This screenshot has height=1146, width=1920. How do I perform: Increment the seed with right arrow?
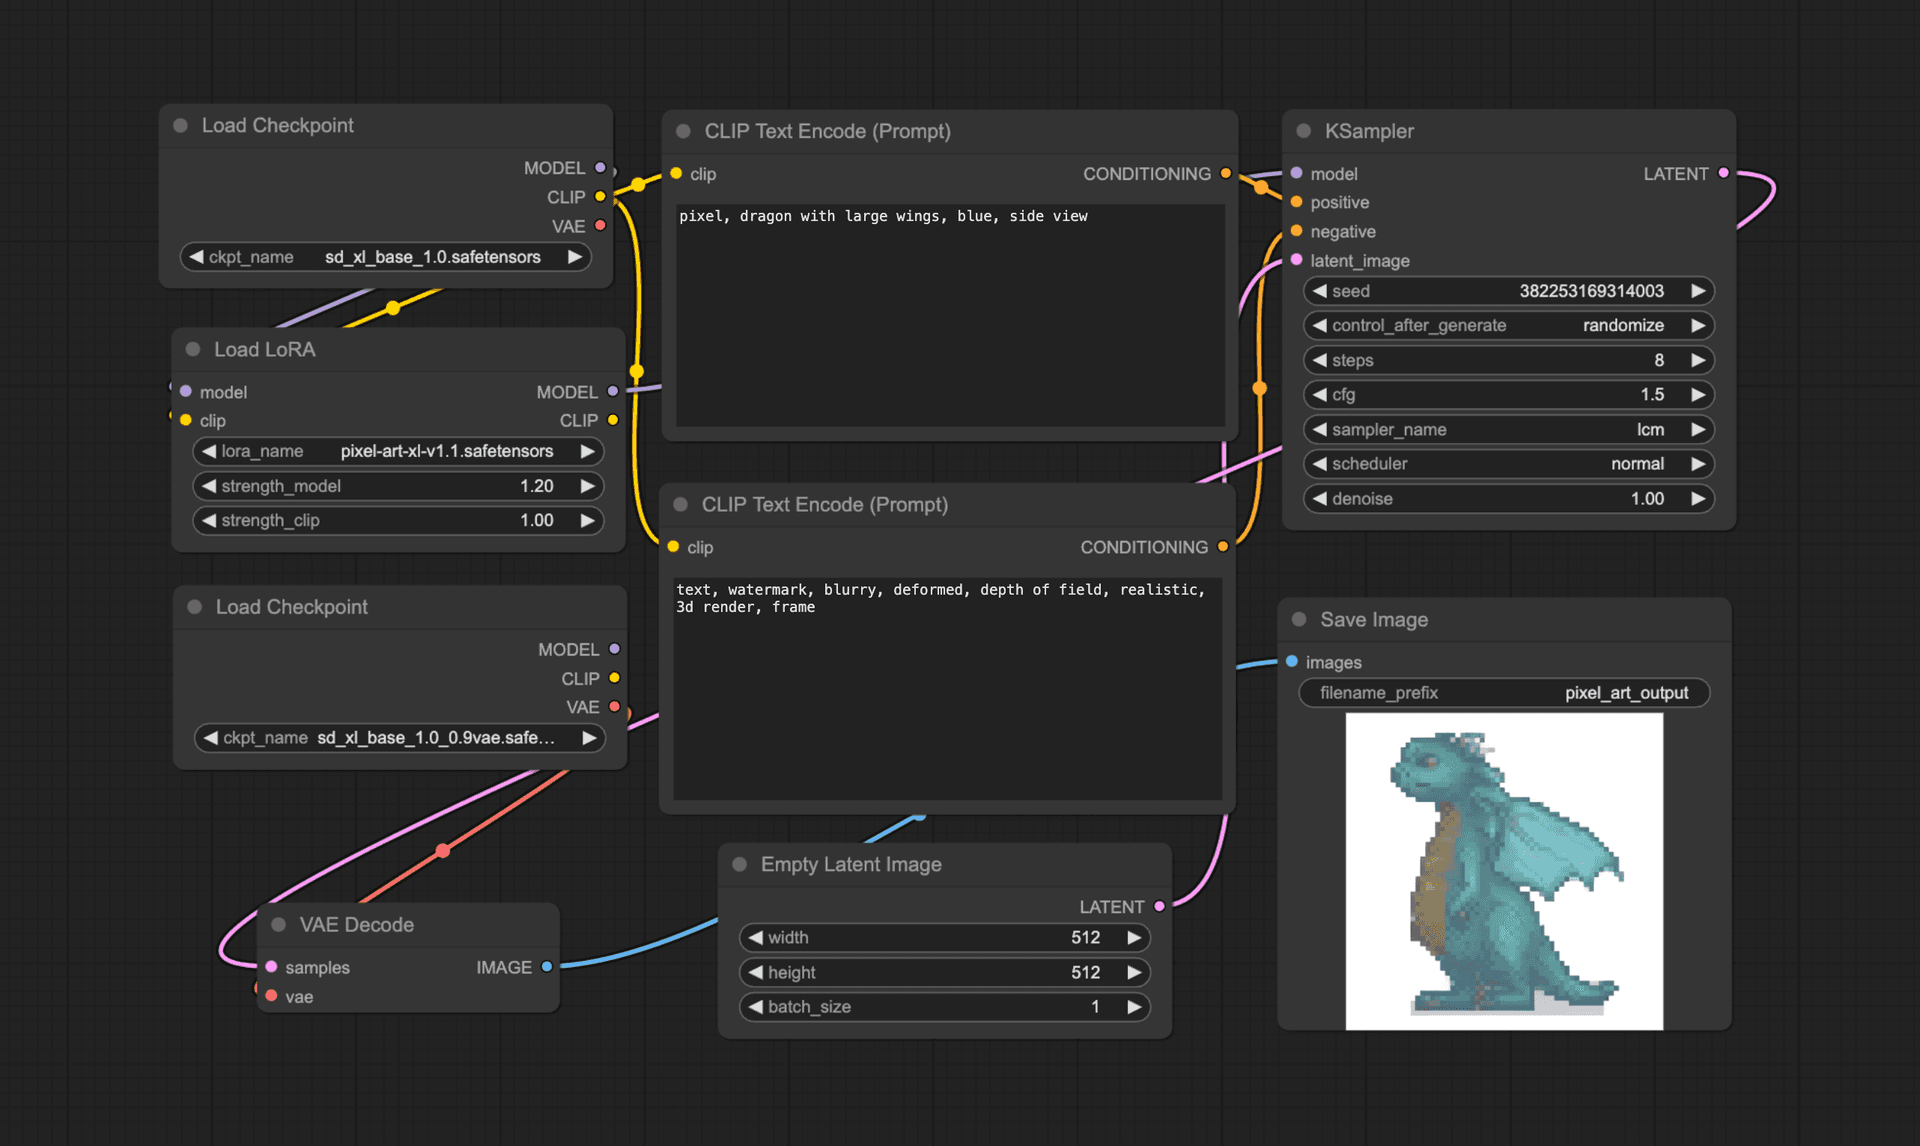(1697, 291)
